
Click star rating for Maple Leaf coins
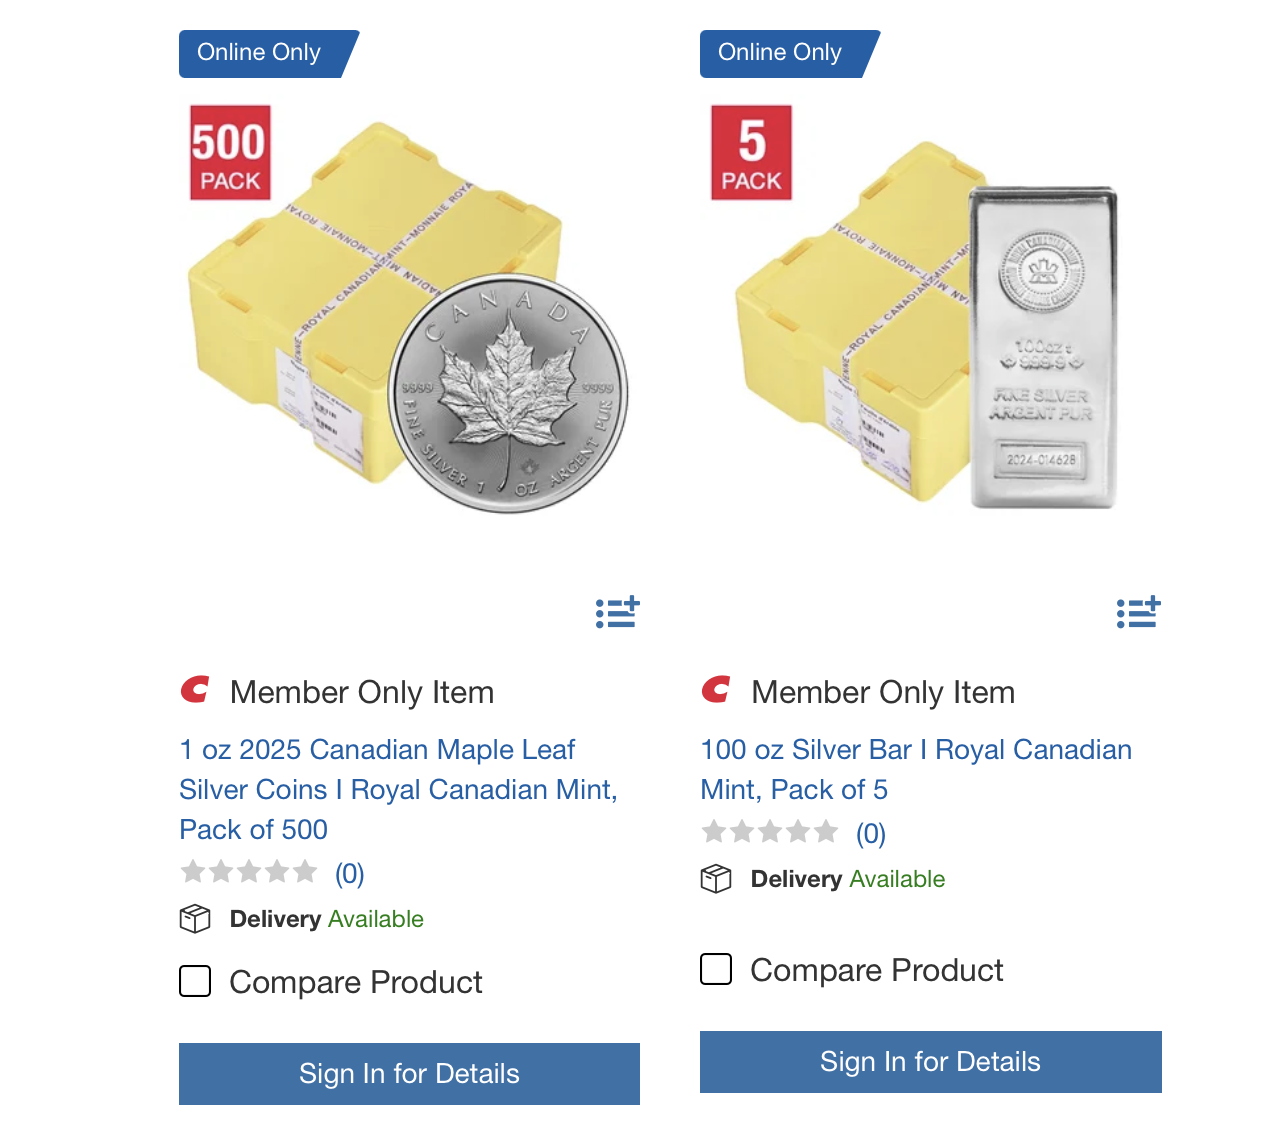(x=249, y=873)
